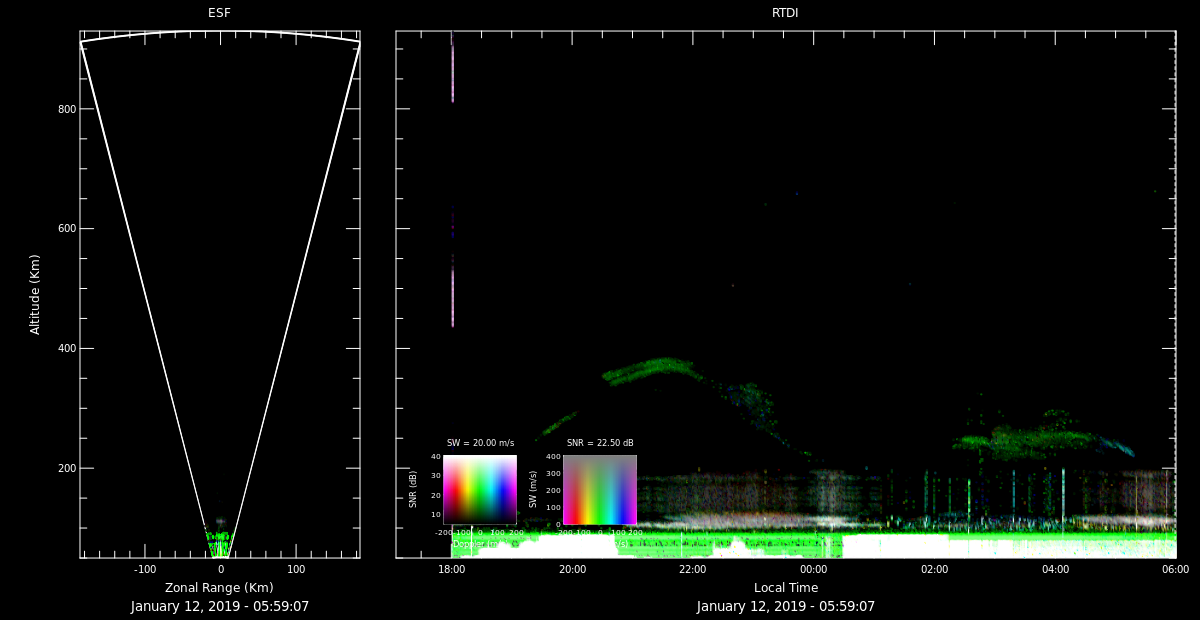Click the "02:00" time tick label
This screenshot has width=1200, height=620.
(x=934, y=570)
